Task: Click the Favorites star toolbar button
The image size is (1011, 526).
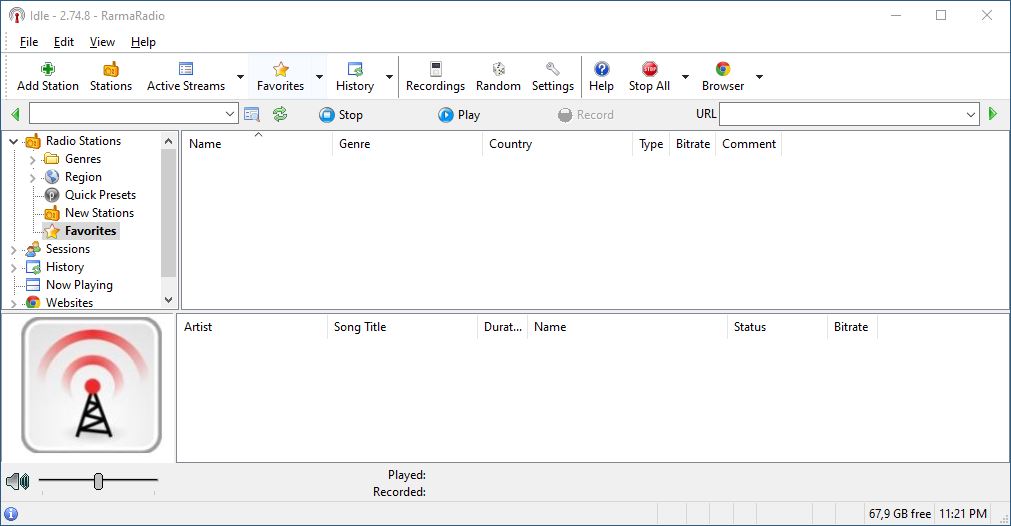Action: (280, 77)
